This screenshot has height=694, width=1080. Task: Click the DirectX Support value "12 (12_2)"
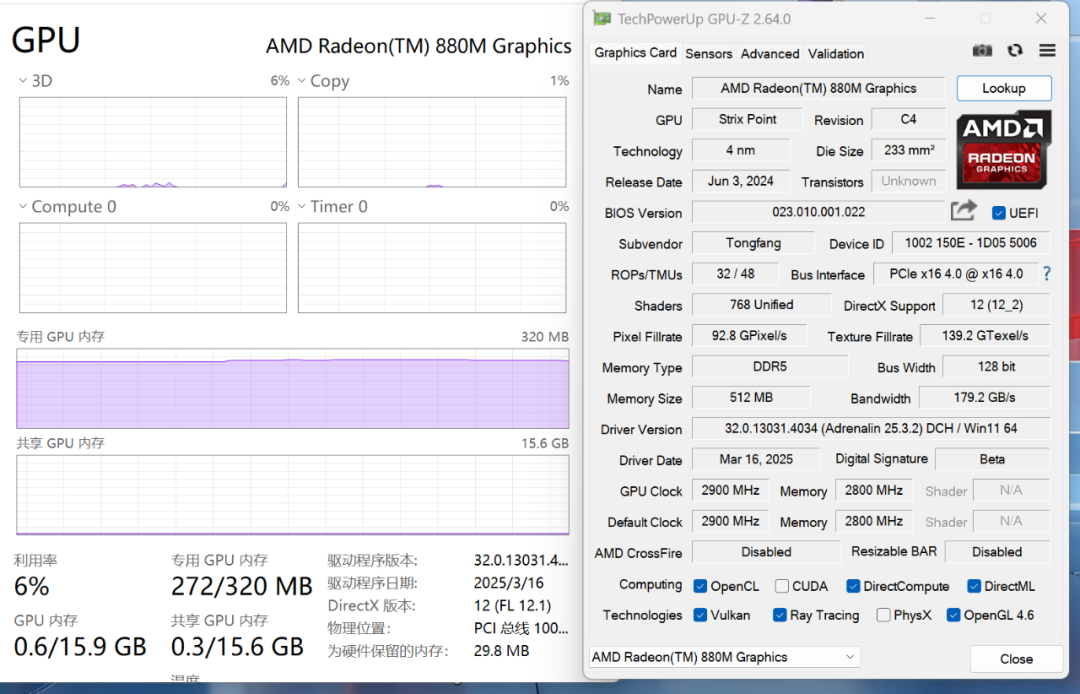coord(996,305)
